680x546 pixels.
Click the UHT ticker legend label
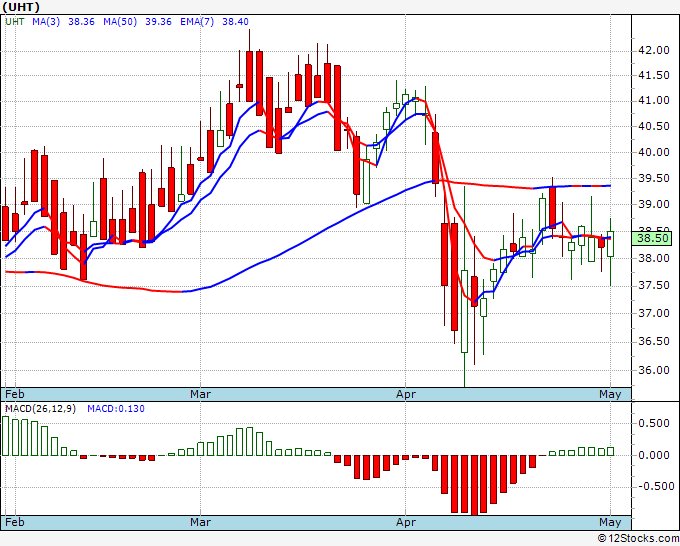click(15, 22)
